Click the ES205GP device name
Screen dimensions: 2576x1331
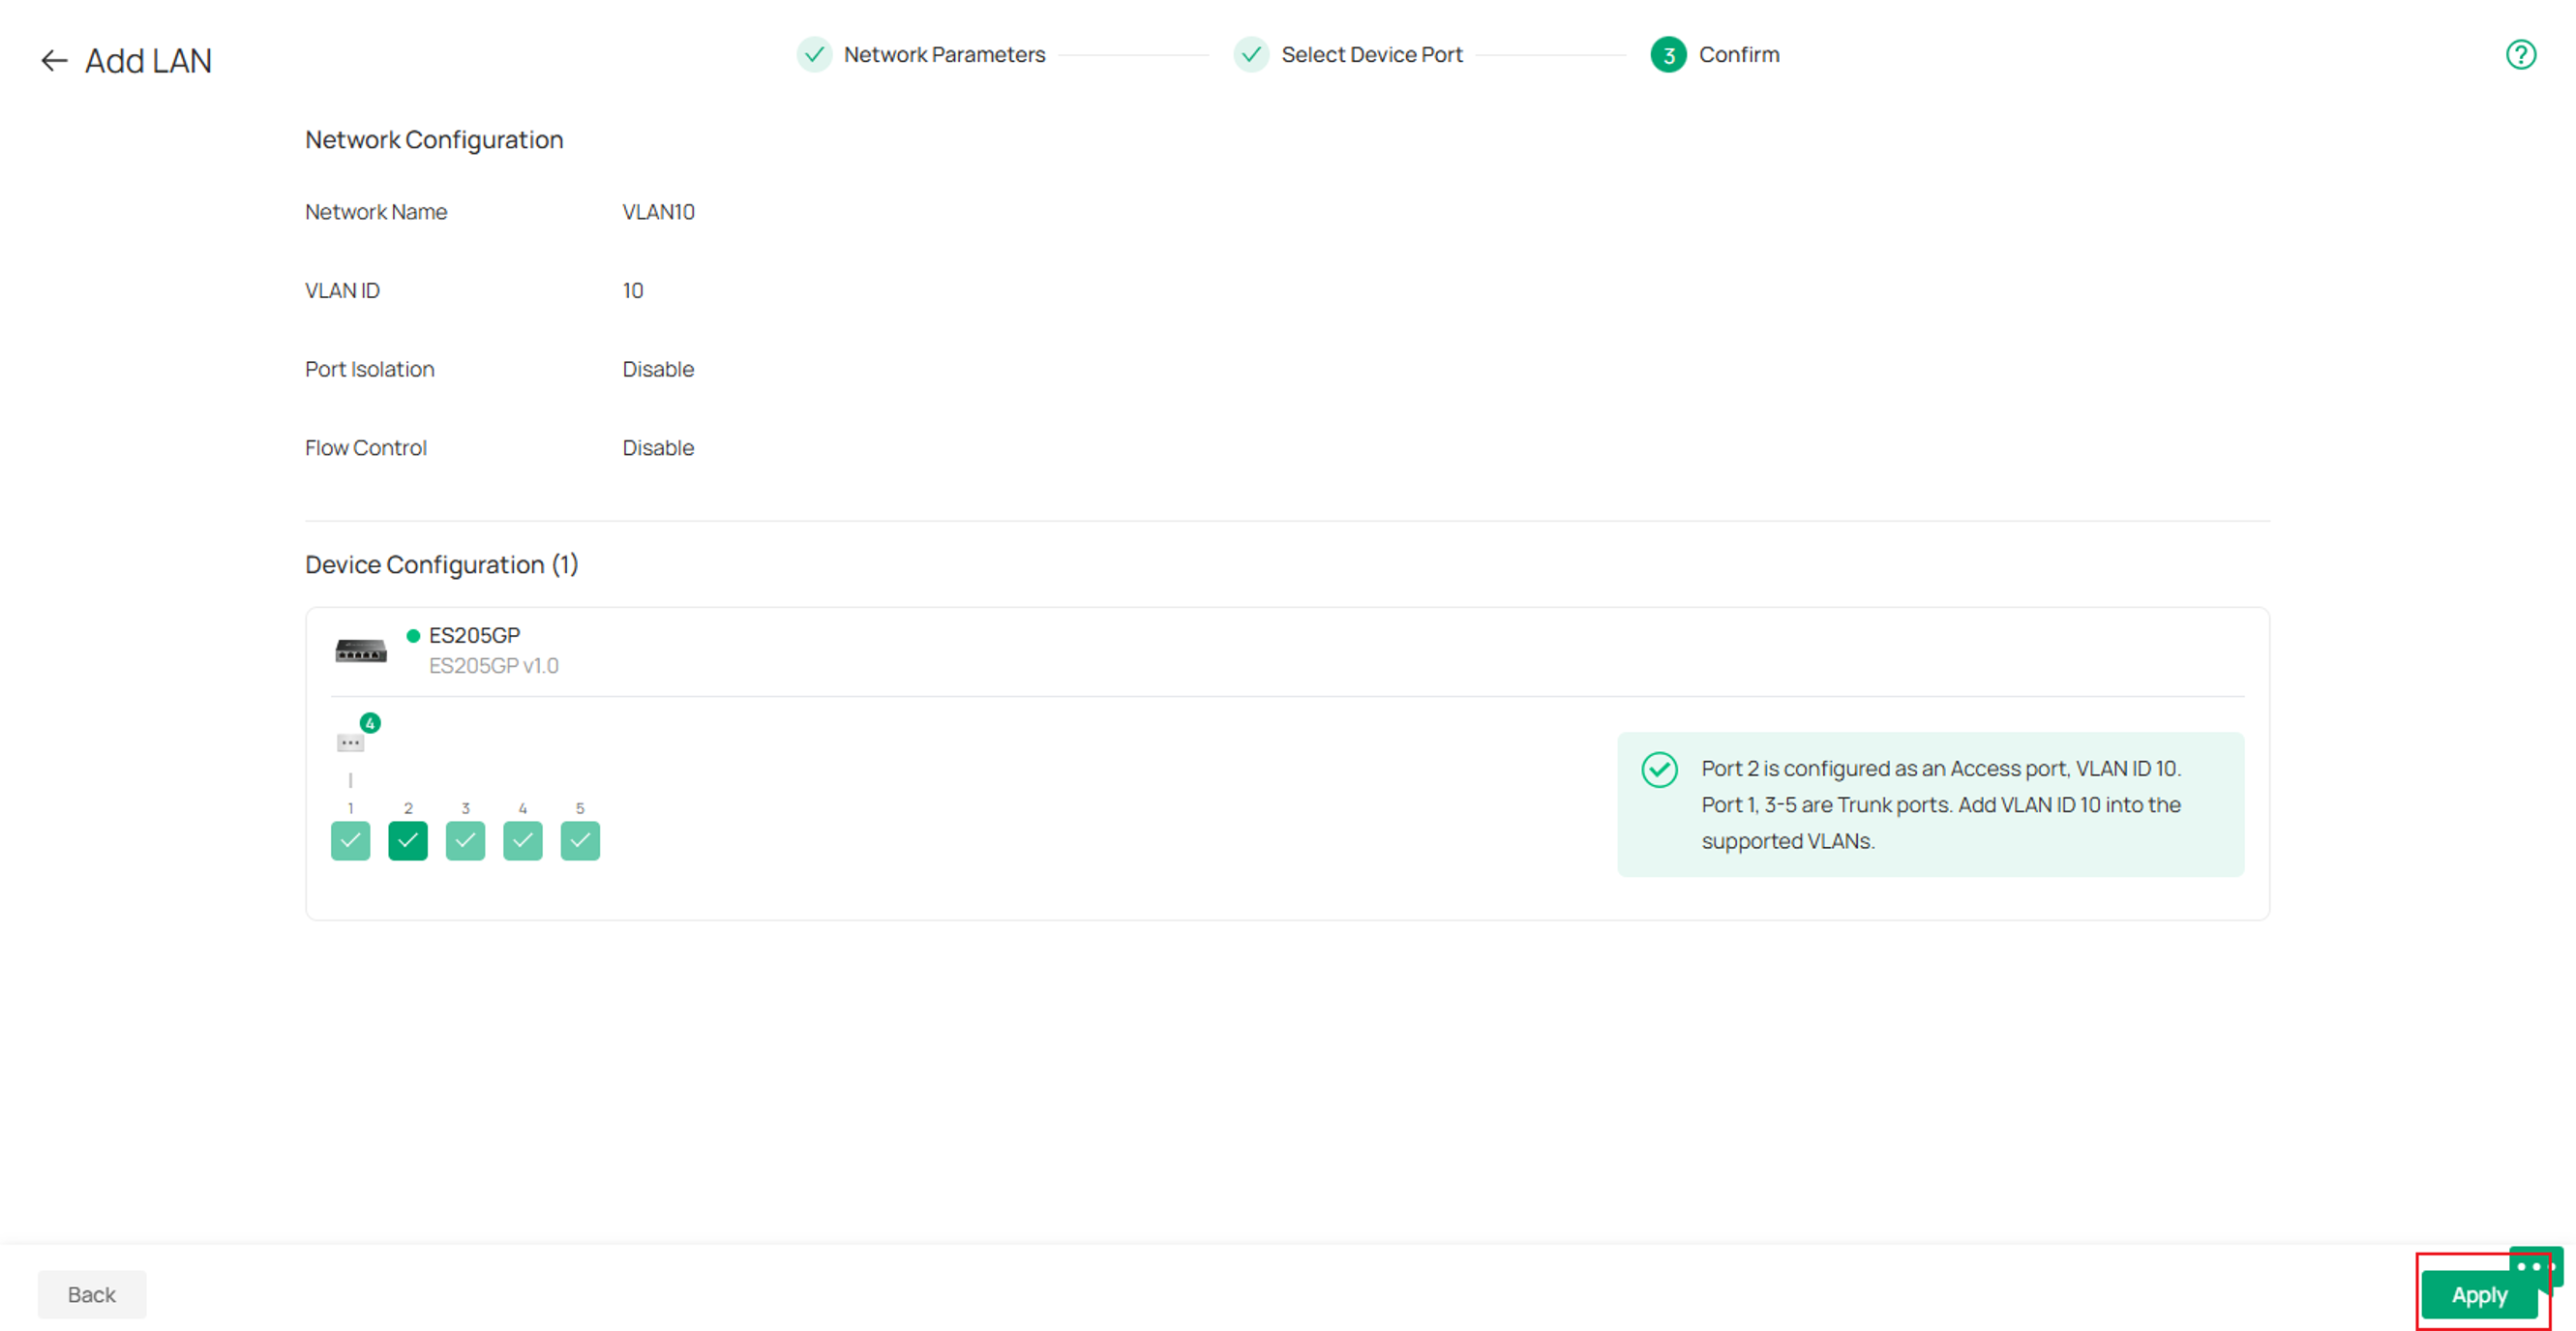(474, 635)
